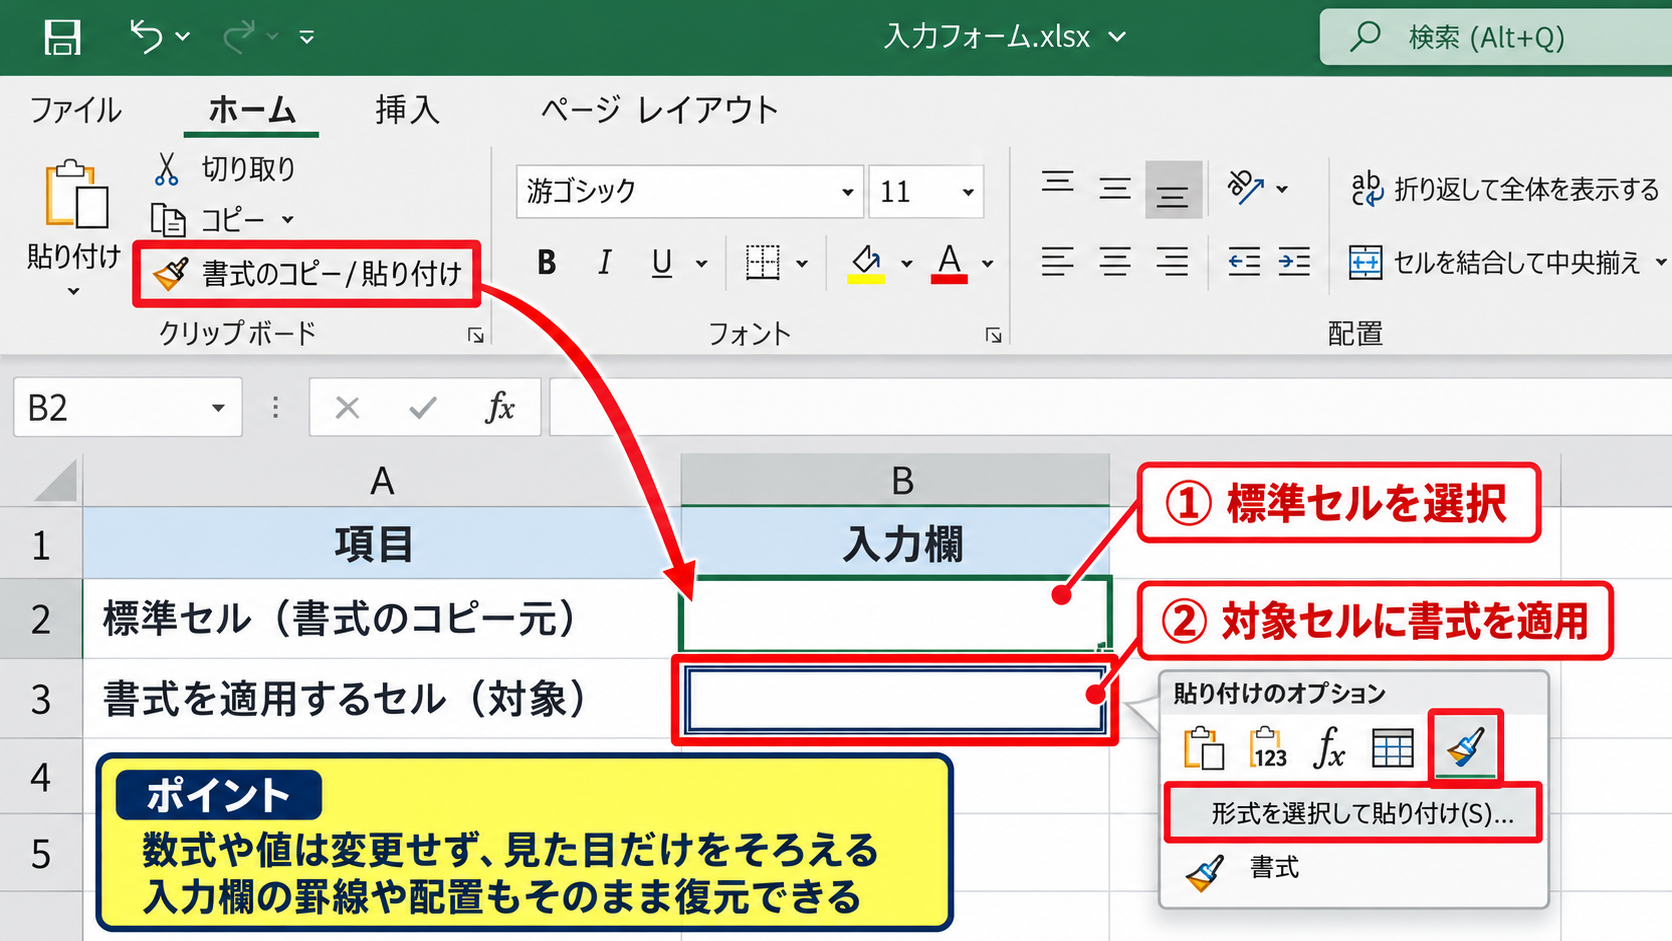The height and width of the screenshot is (941, 1672).
Task: Open the Name Box B2 dropdown
Action: 218,408
